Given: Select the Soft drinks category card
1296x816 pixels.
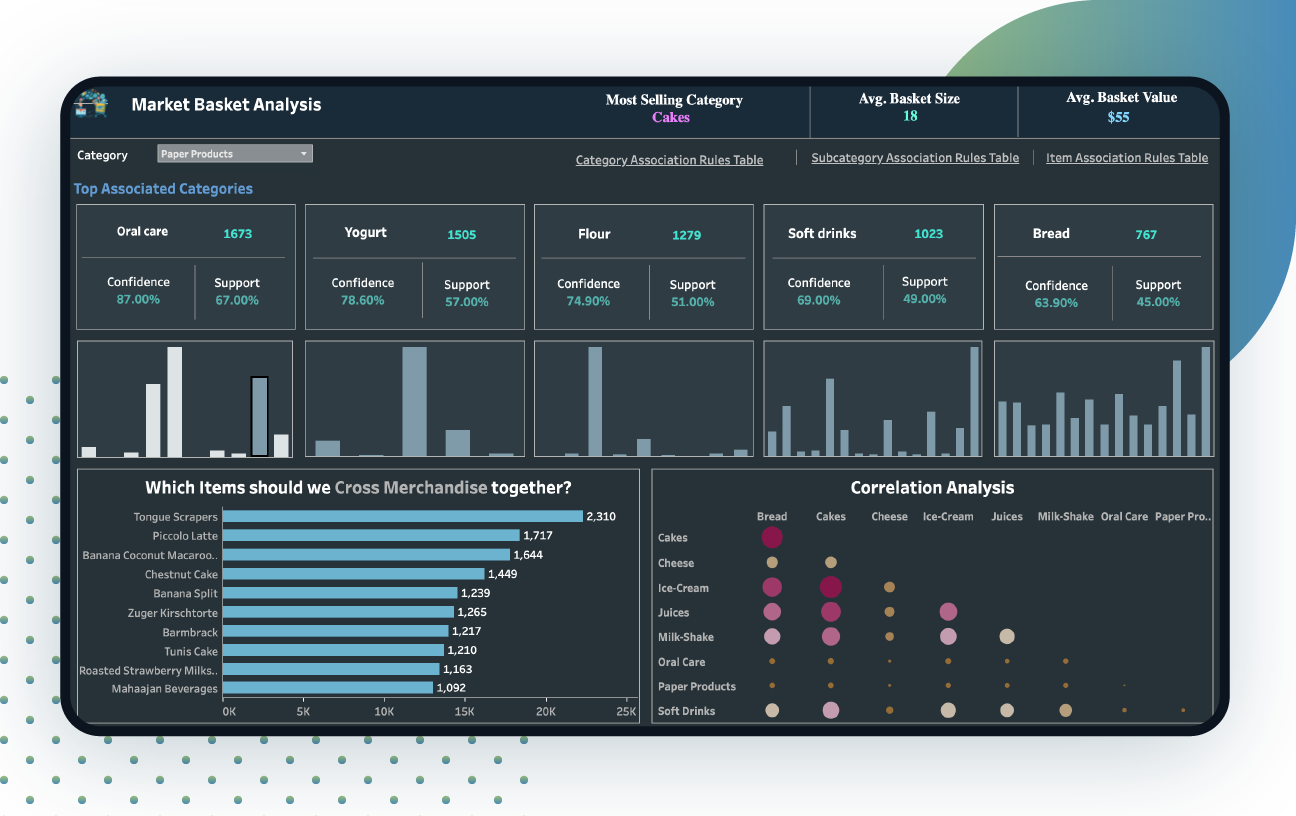Looking at the screenshot, I should coord(873,267).
